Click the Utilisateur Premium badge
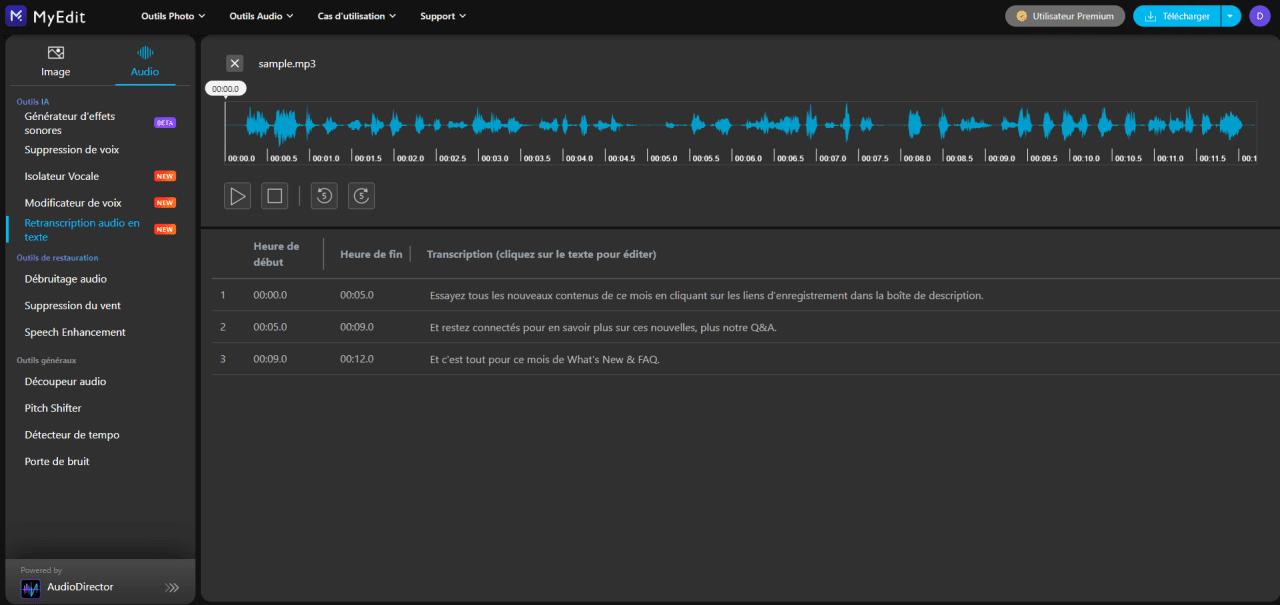The image size is (1280, 605). pos(1065,16)
